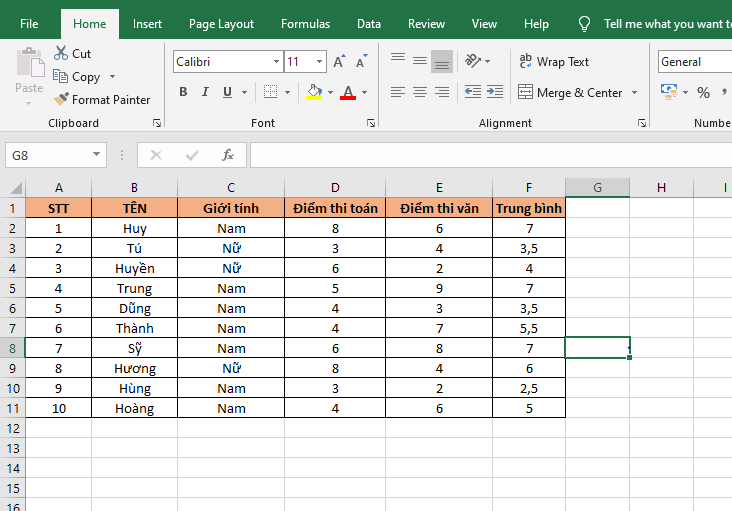Open the font name Calibri dropdown
The height and width of the screenshot is (511, 732).
point(276,62)
